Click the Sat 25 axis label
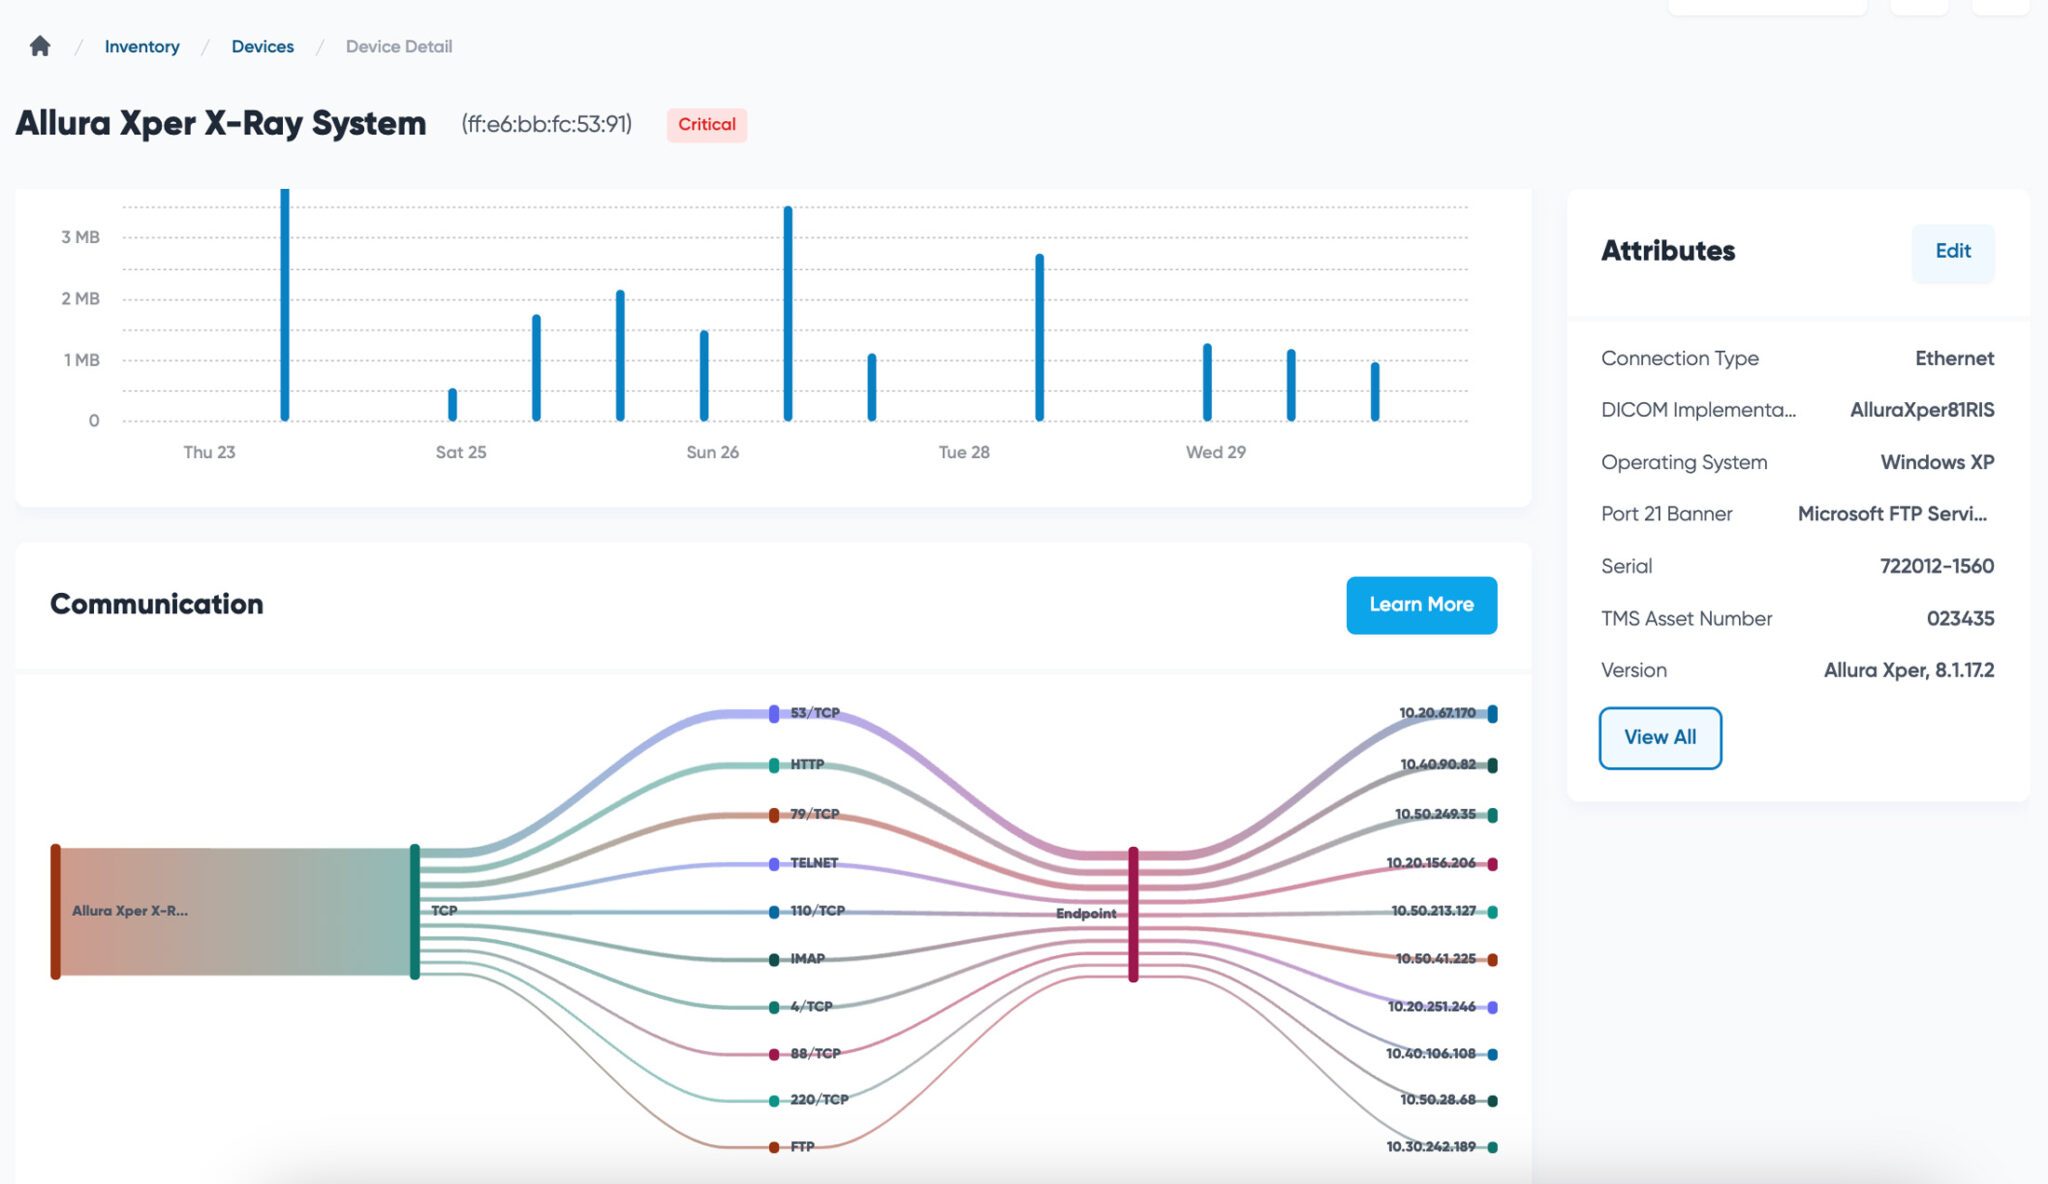Viewport: 2048px width, 1184px height. pos(461,452)
